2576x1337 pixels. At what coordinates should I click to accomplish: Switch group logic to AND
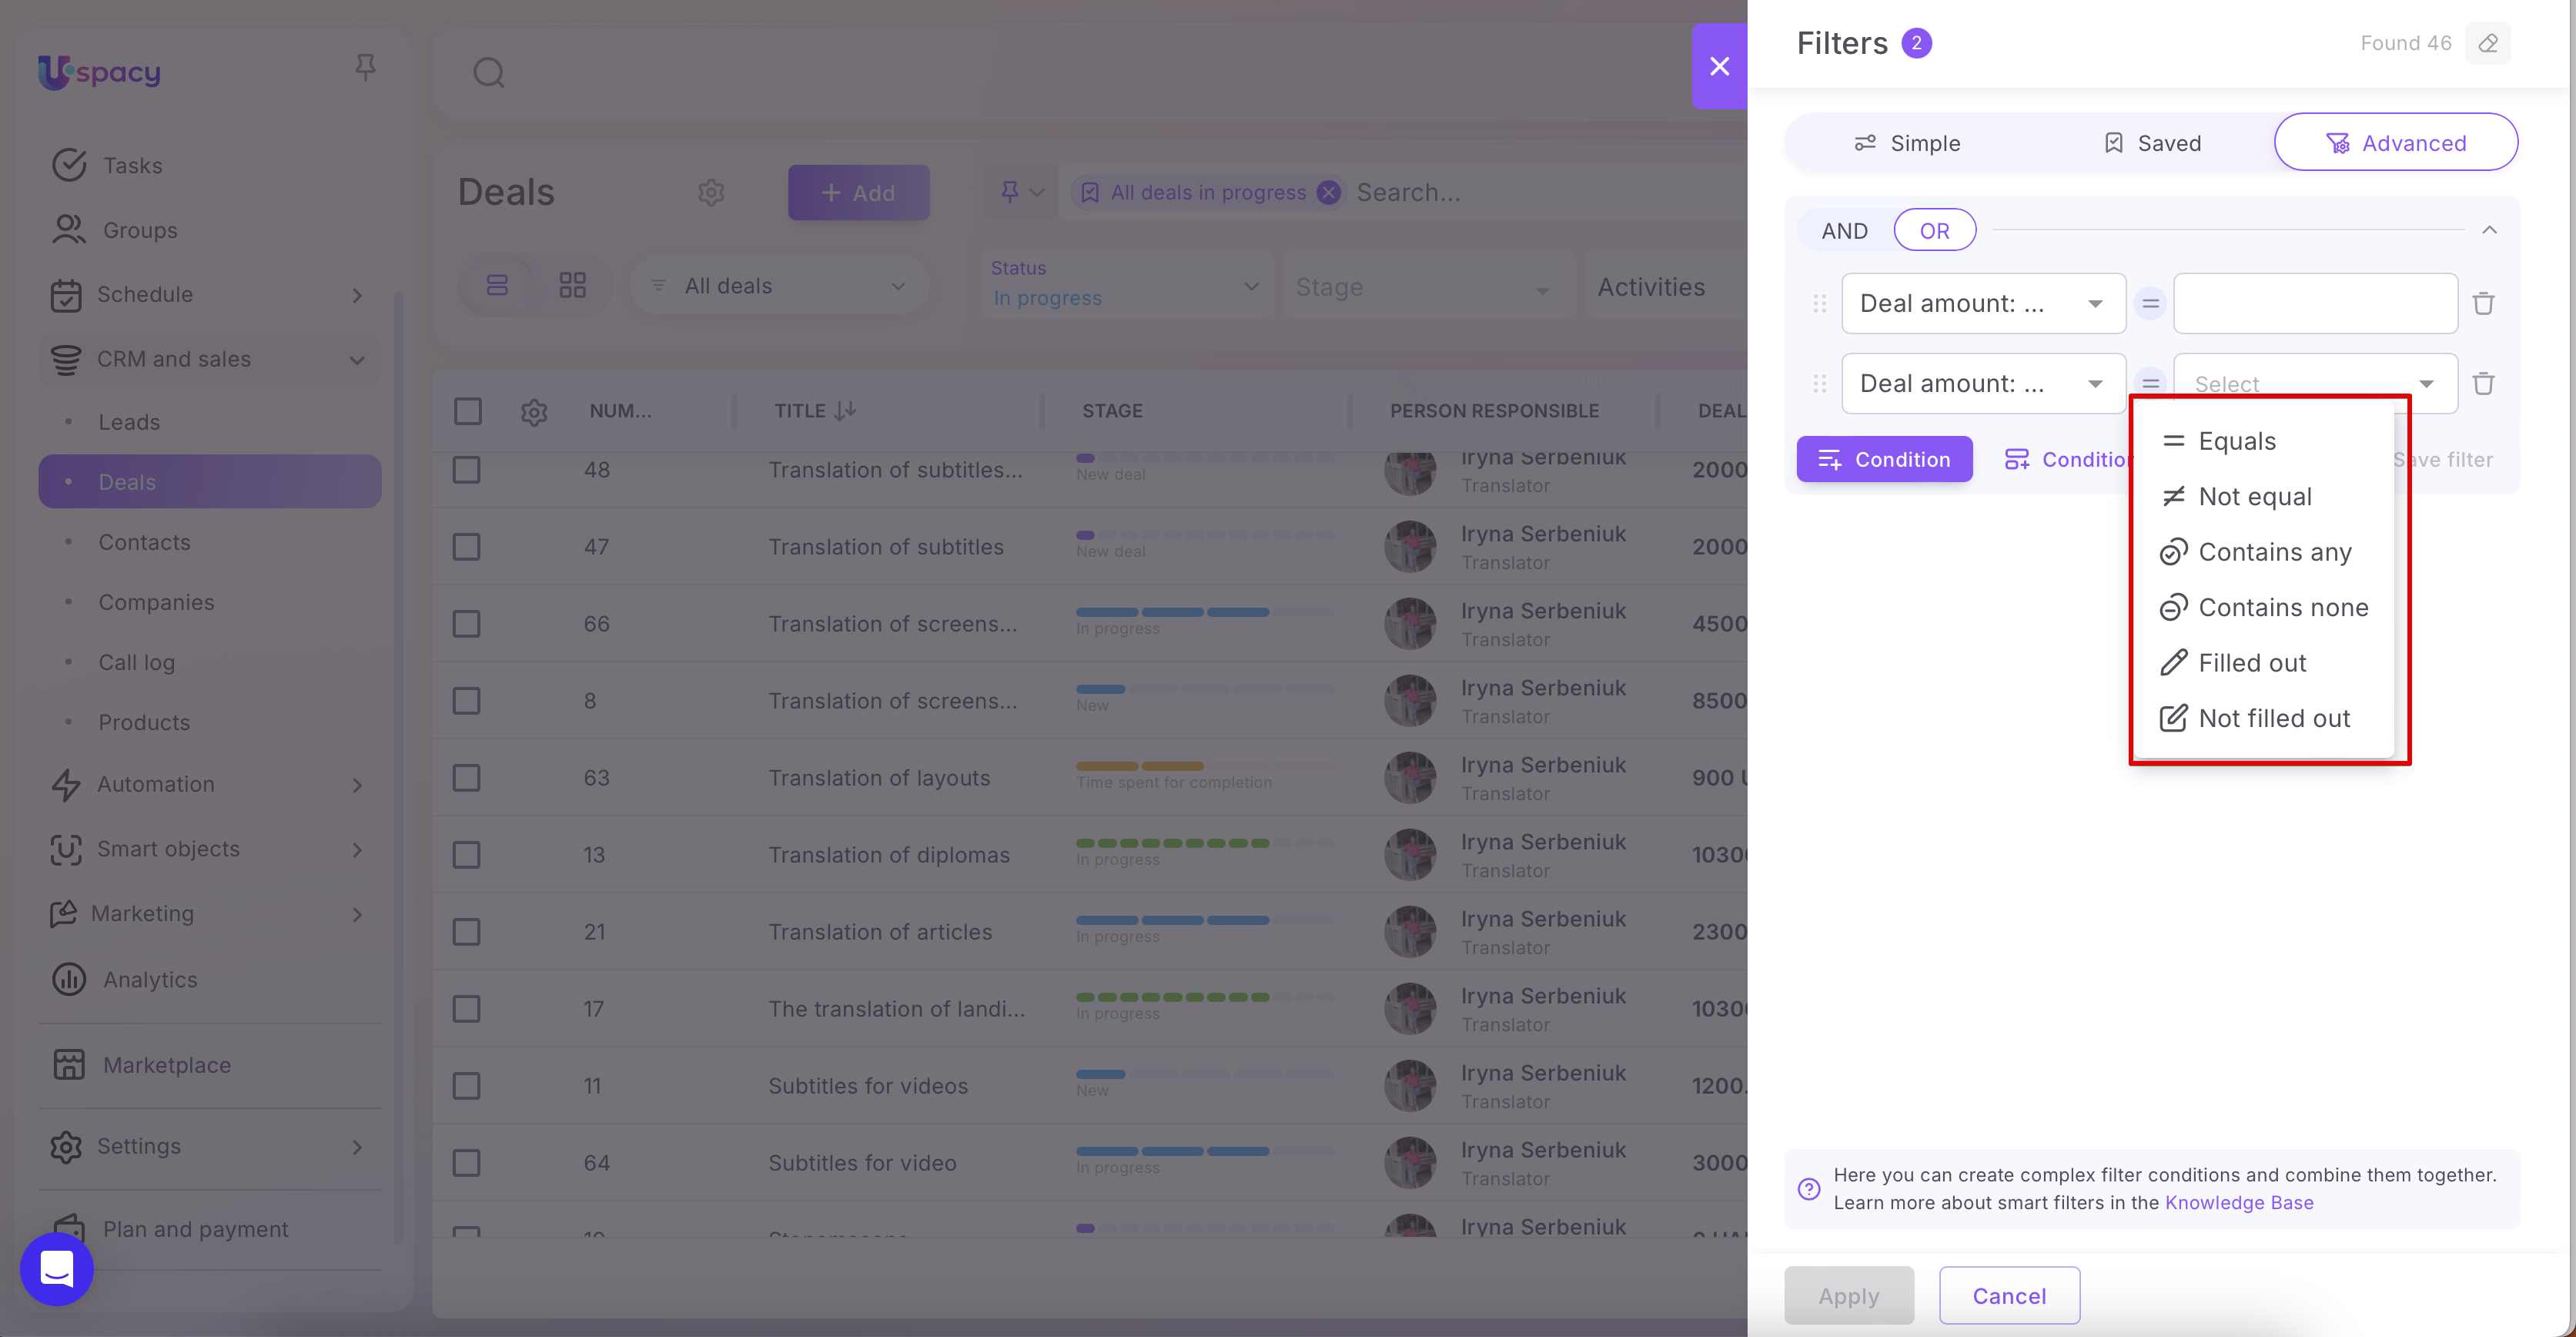[1844, 231]
